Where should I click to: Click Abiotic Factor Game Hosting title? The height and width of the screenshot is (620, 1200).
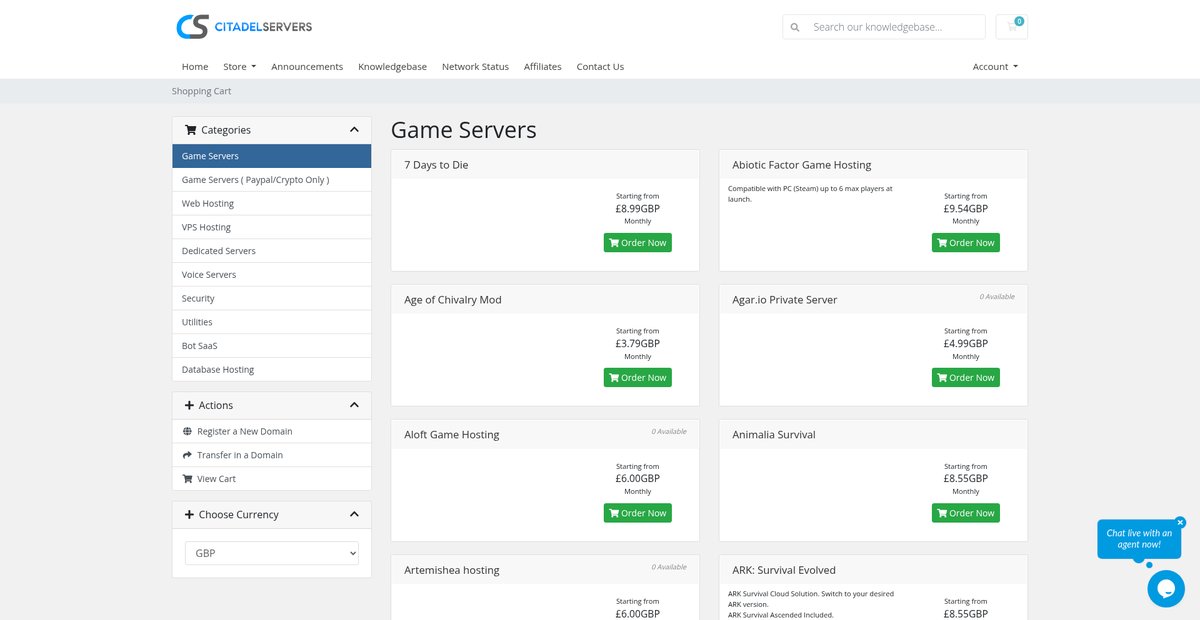802,165
